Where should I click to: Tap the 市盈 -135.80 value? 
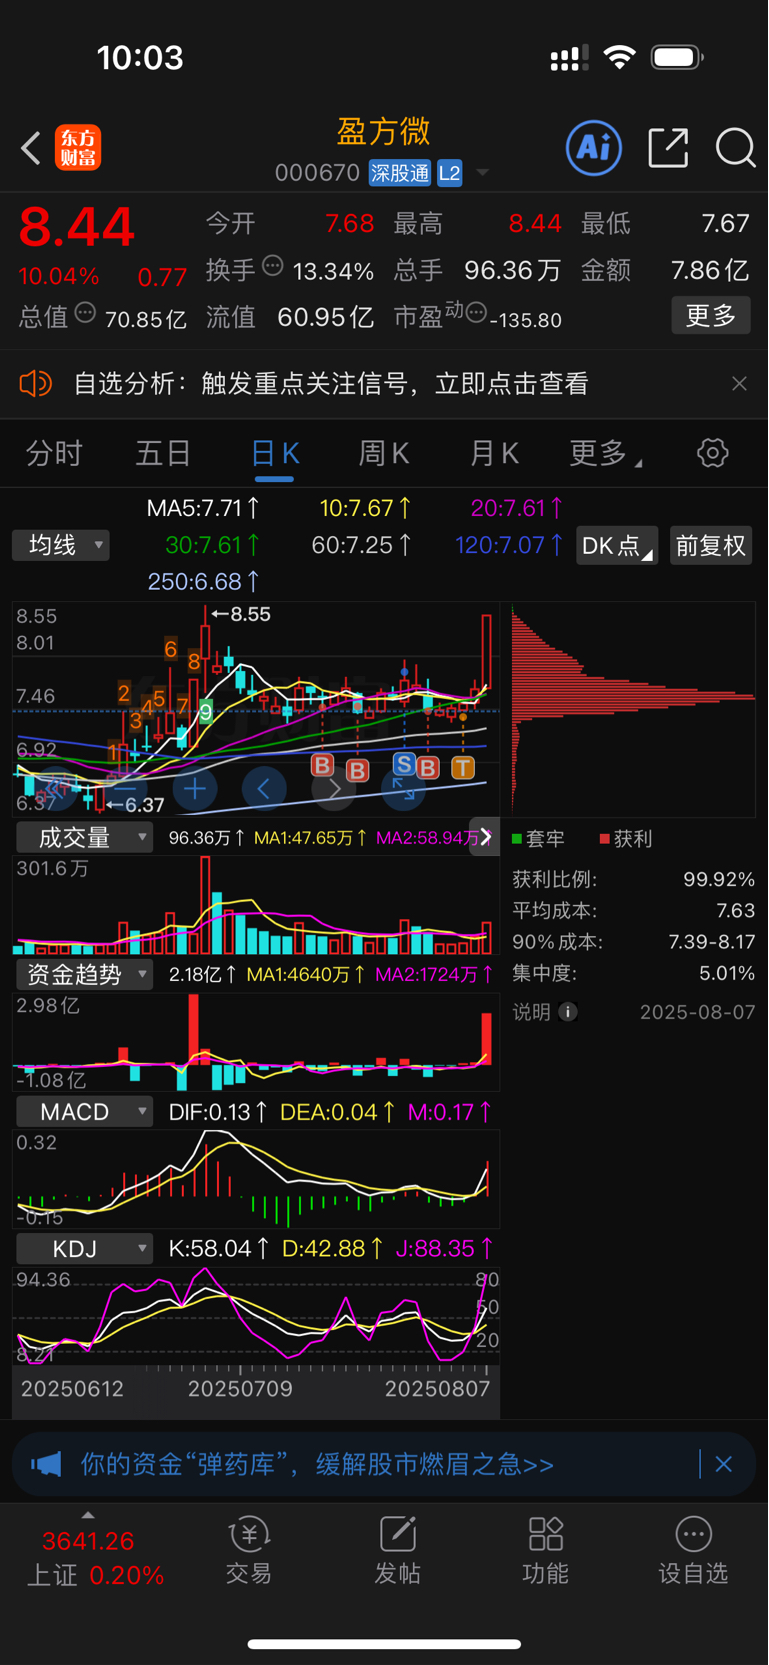coord(526,320)
